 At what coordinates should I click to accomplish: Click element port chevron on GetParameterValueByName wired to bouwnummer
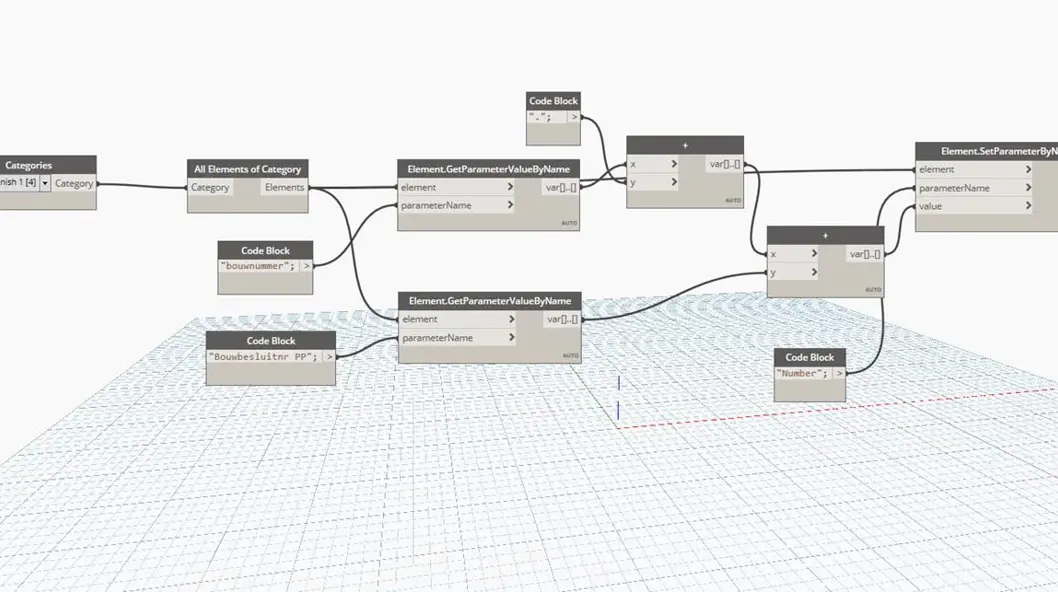(x=510, y=187)
